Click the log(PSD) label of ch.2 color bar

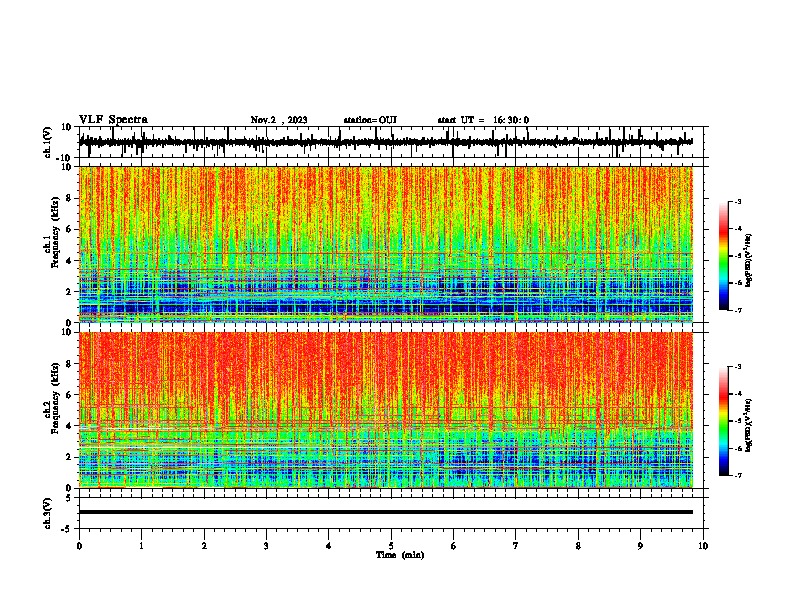point(749,426)
